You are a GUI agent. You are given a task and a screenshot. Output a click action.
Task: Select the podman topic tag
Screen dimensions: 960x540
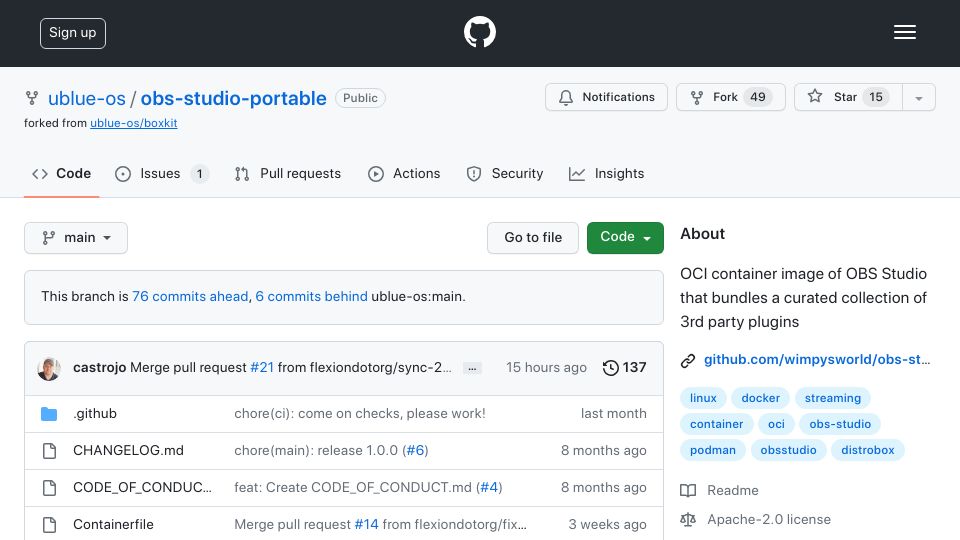[x=713, y=450]
